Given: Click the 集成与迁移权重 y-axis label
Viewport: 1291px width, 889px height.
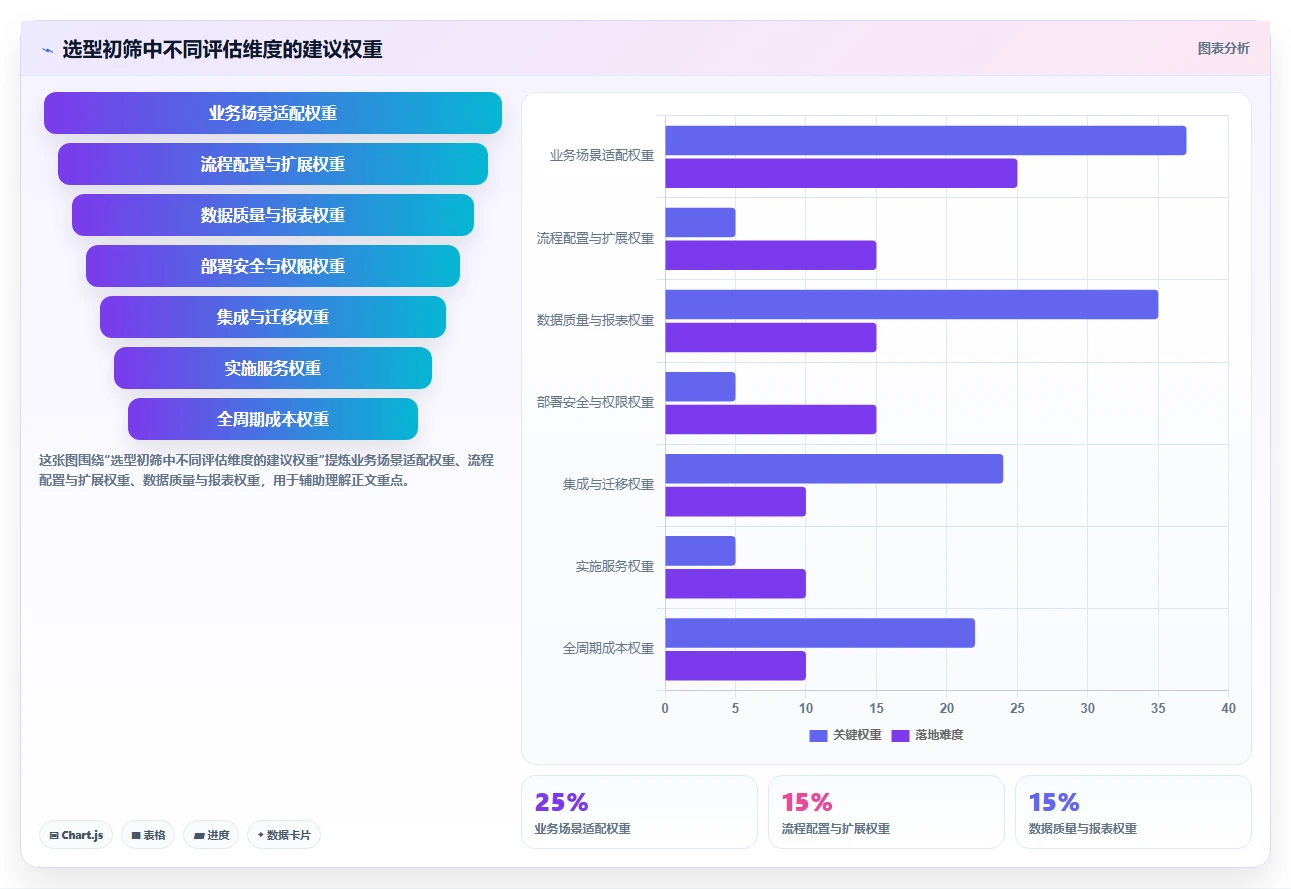Looking at the screenshot, I should pyautogui.click(x=609, y=484).
